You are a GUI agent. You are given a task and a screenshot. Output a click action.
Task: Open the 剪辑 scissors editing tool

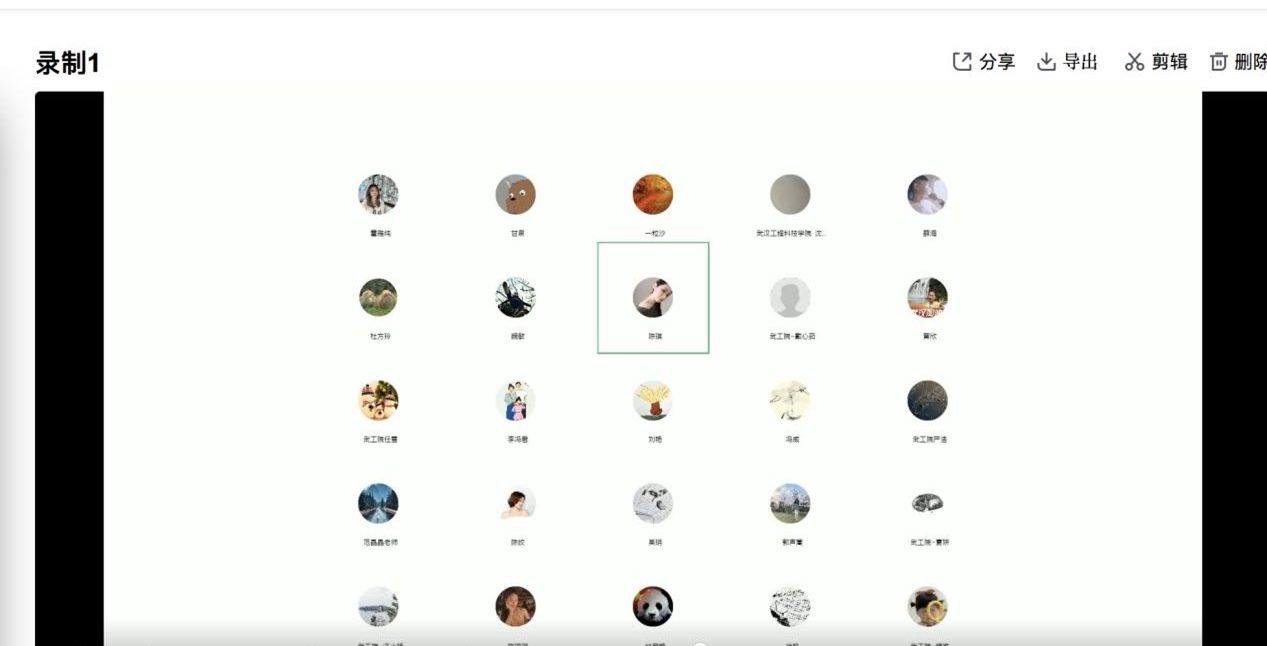pyautogui.click(x=1156, y=62)
